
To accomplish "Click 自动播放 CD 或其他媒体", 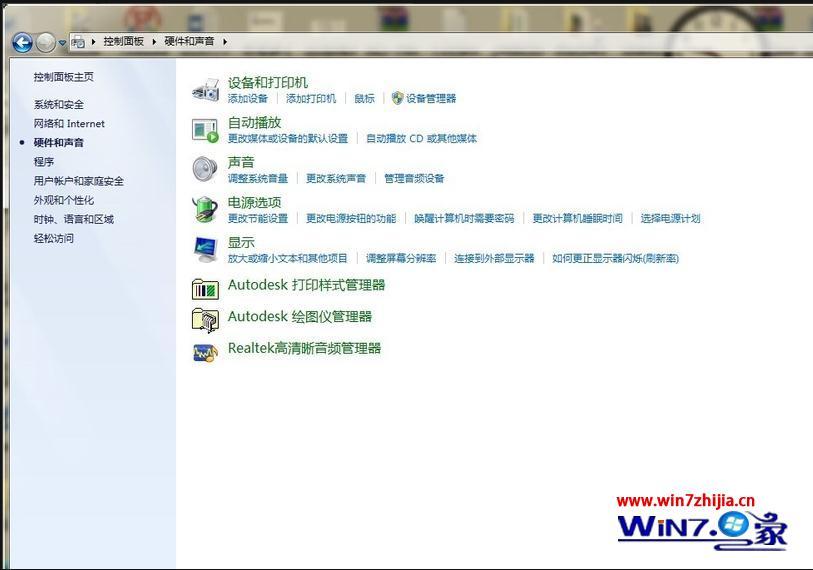I will 422,138.
